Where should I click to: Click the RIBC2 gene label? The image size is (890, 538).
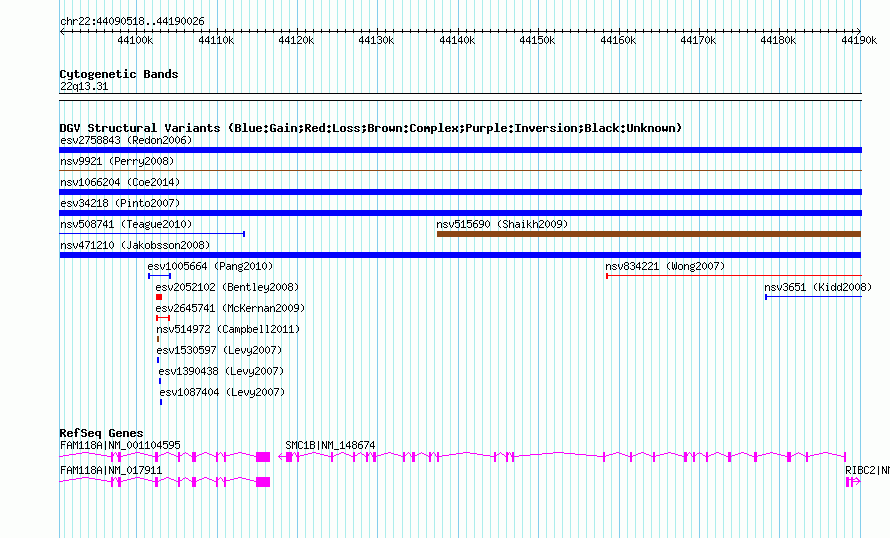867,470
